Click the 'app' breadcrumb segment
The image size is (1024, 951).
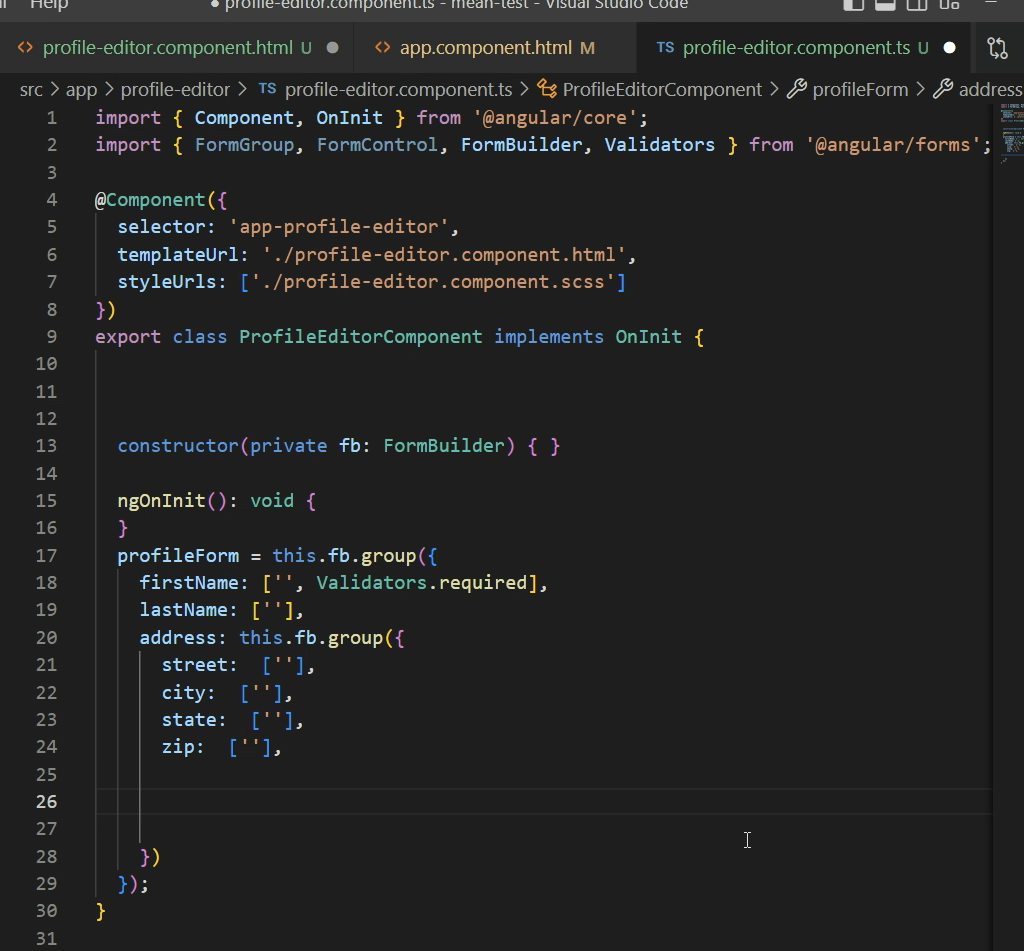tap(81, 90)
